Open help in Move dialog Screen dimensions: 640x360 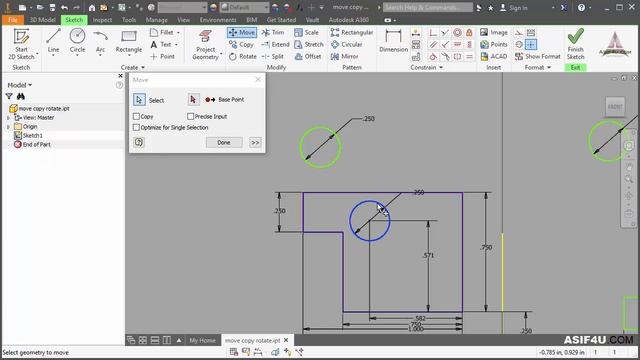pyautogui.click(x=139, y=142)
